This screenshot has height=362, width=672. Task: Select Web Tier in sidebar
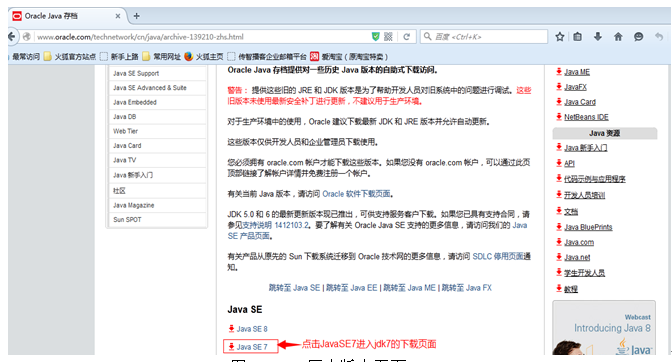pyautogui.click(x=125, y=131)
